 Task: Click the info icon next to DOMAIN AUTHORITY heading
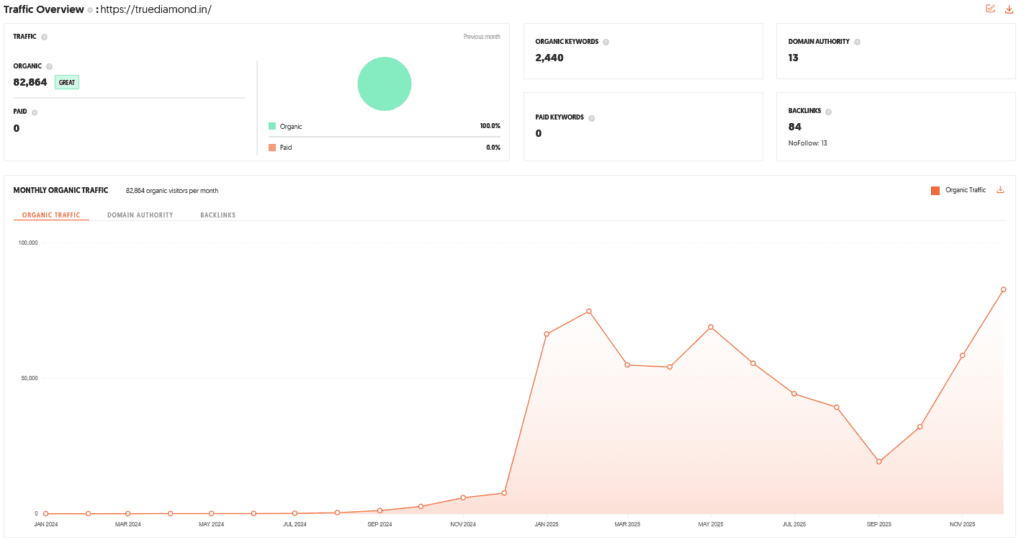click(x=857, y=42)
